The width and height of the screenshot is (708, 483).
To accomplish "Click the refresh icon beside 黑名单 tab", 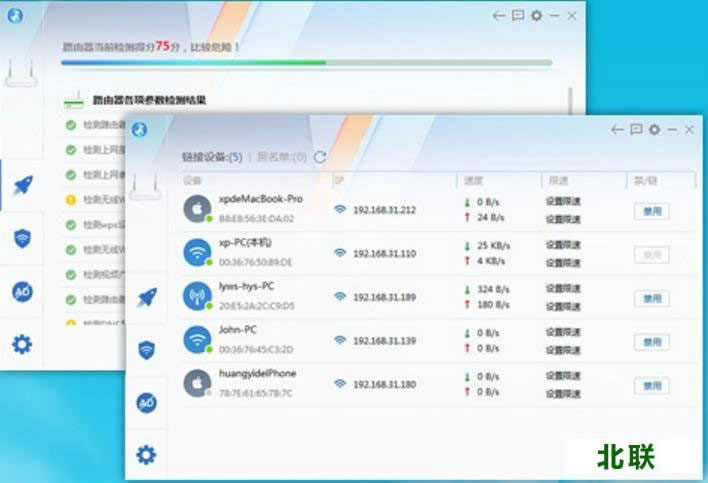I will [320, 157].
